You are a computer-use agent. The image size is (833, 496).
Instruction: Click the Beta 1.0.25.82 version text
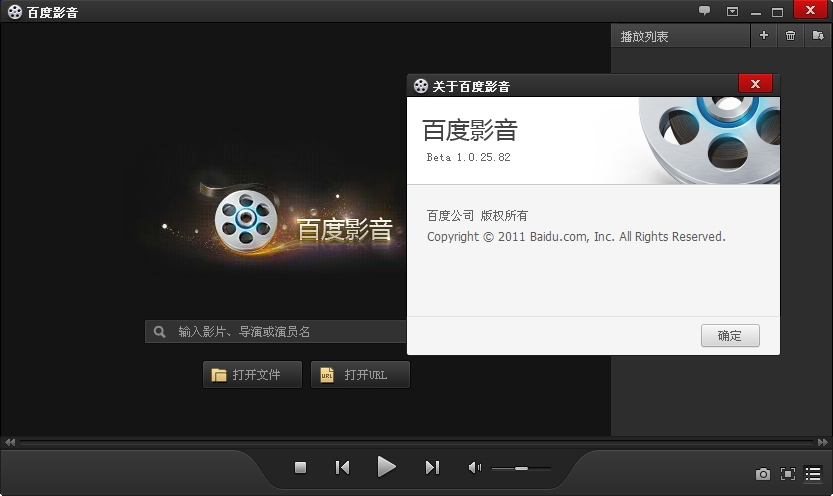[x=468, y=157]
